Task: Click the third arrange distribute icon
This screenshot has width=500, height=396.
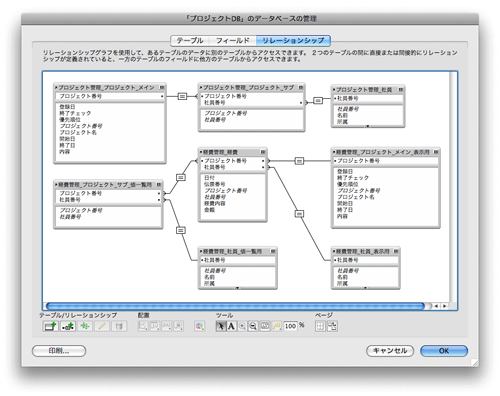Action: pyautogui.click(x=166, y=326)
